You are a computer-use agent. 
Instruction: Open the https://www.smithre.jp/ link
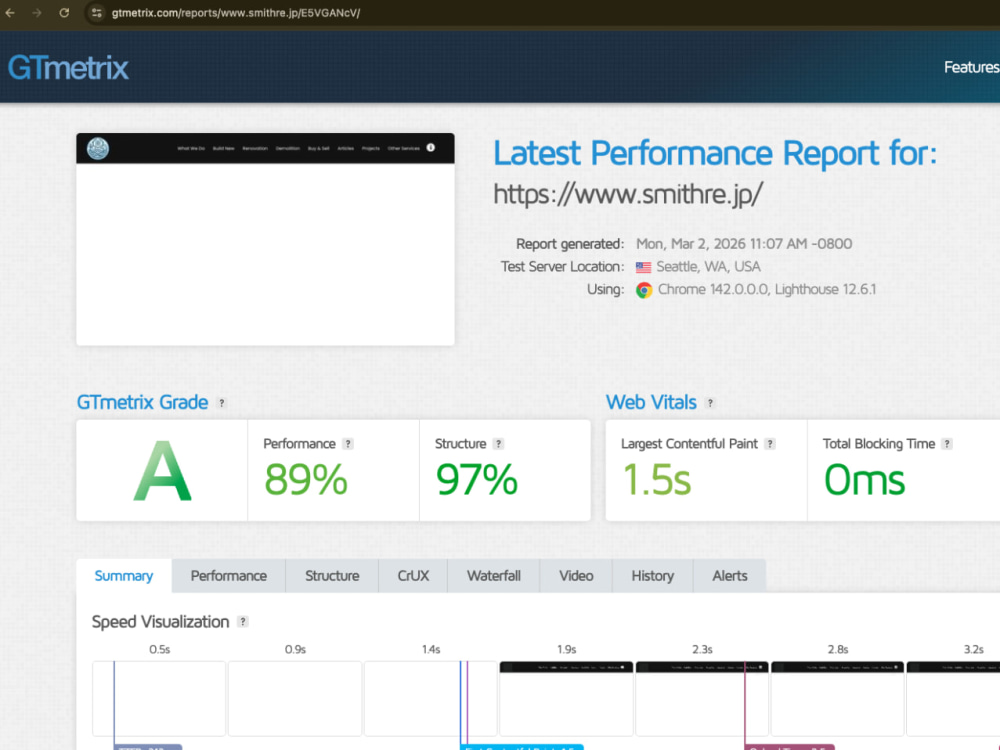tap(628, 194)
